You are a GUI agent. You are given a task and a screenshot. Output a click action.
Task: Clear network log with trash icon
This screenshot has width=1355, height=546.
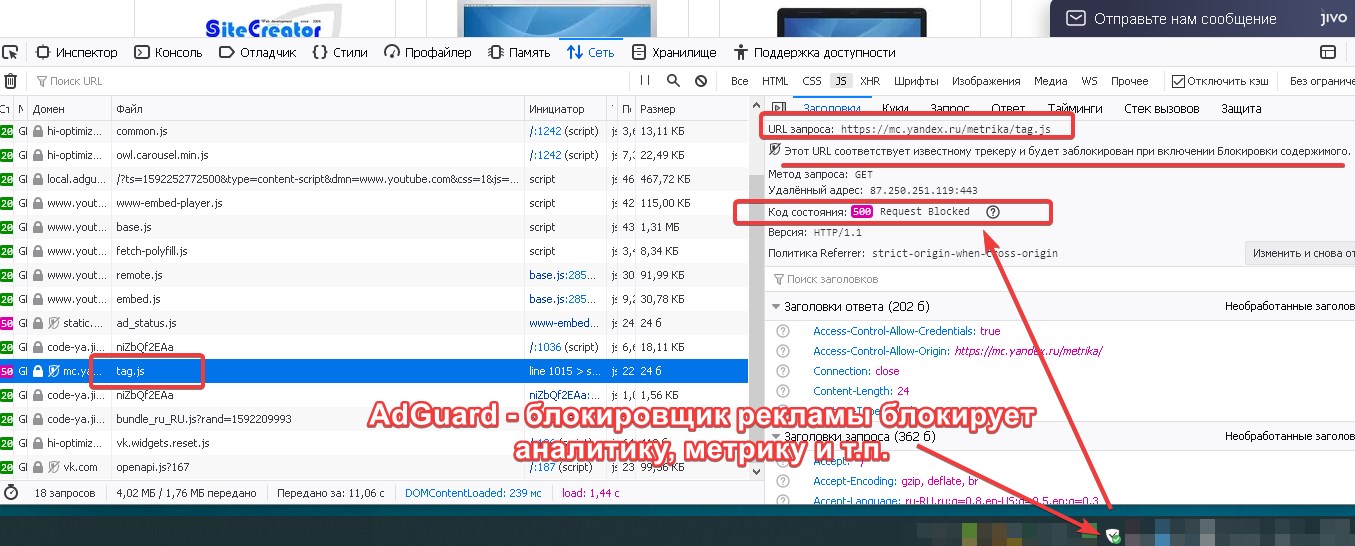pyautogui.click(x=10, y=81)
